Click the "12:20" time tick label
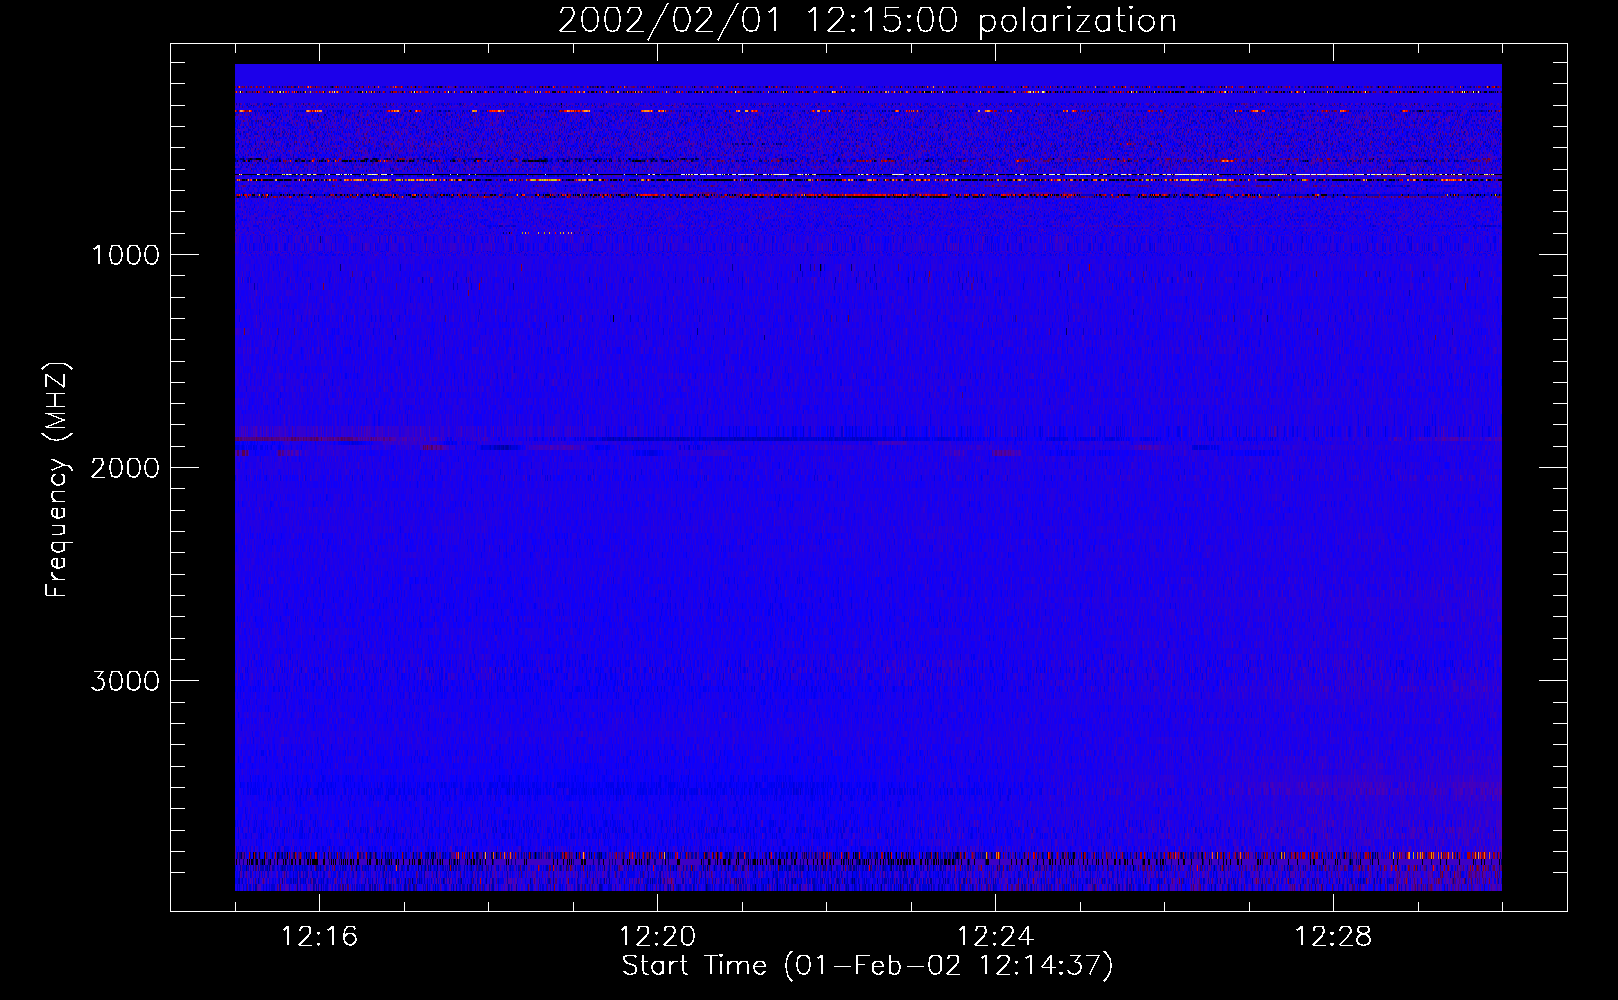 coord(657,937)
